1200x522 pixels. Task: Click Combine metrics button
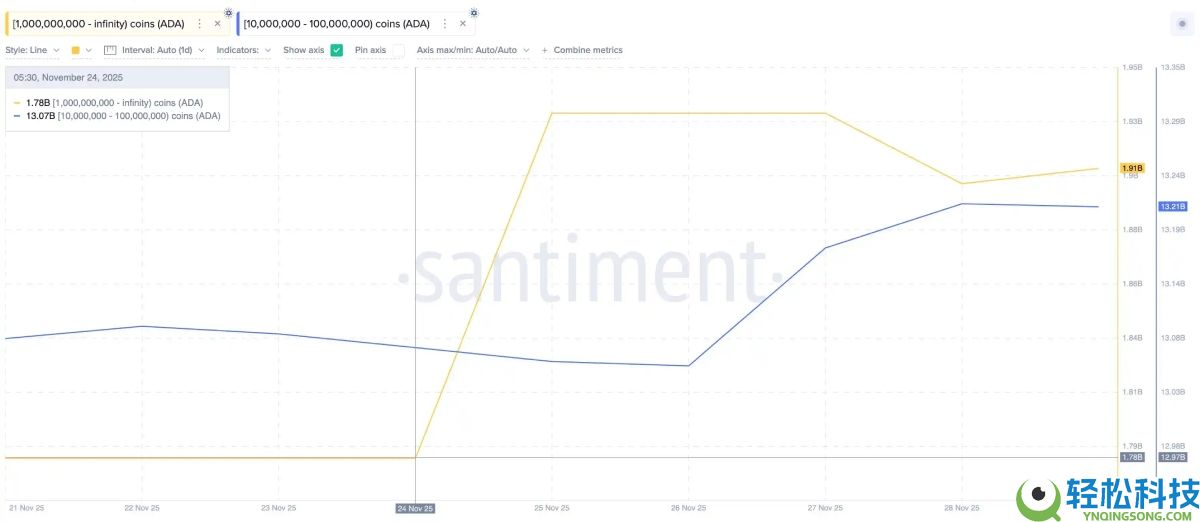point(587,50)
